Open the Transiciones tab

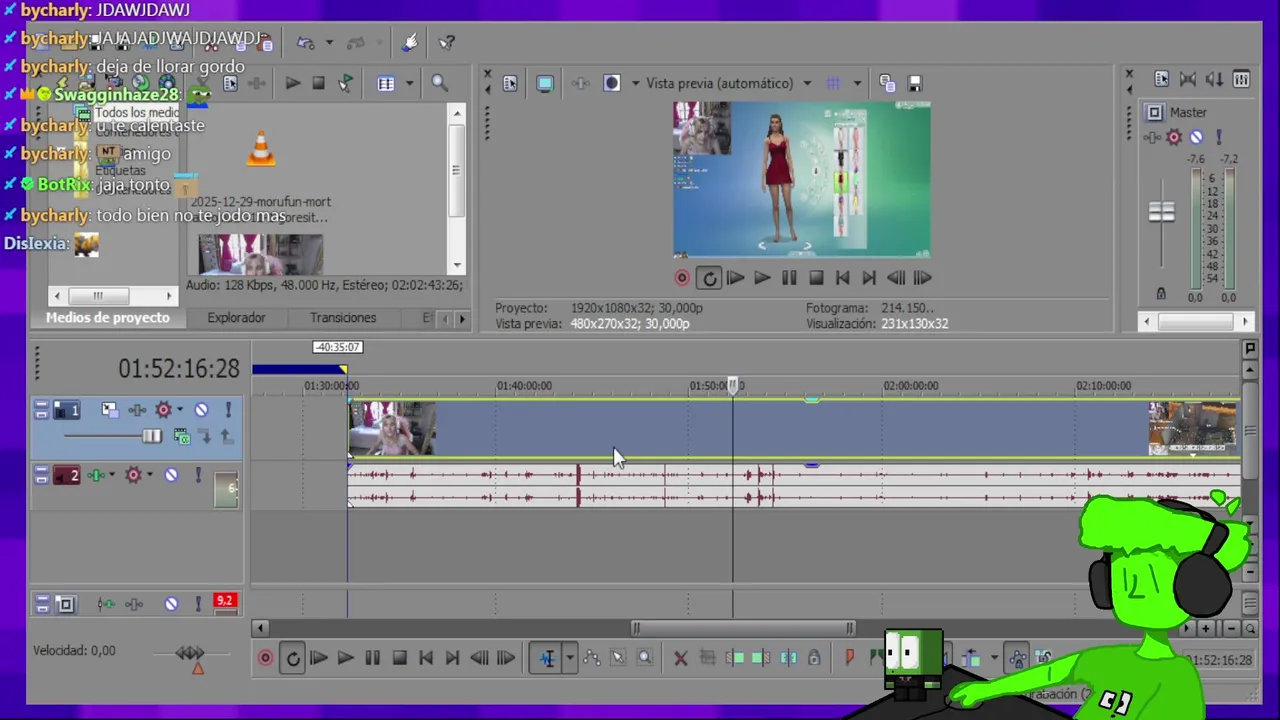pos(343,318)
